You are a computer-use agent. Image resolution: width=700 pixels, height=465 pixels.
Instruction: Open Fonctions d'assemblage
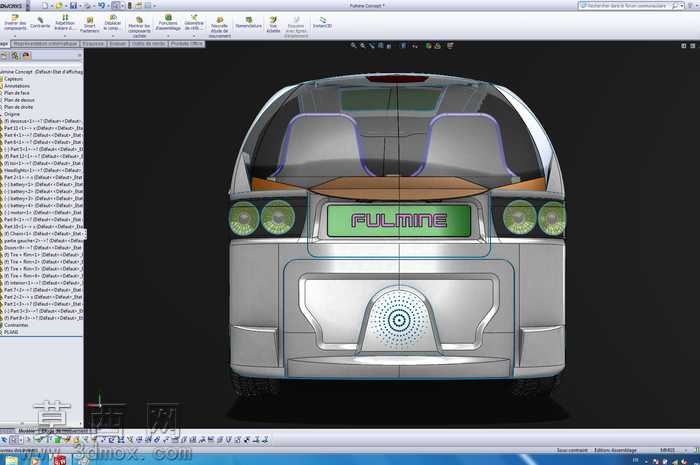point(168,23)
